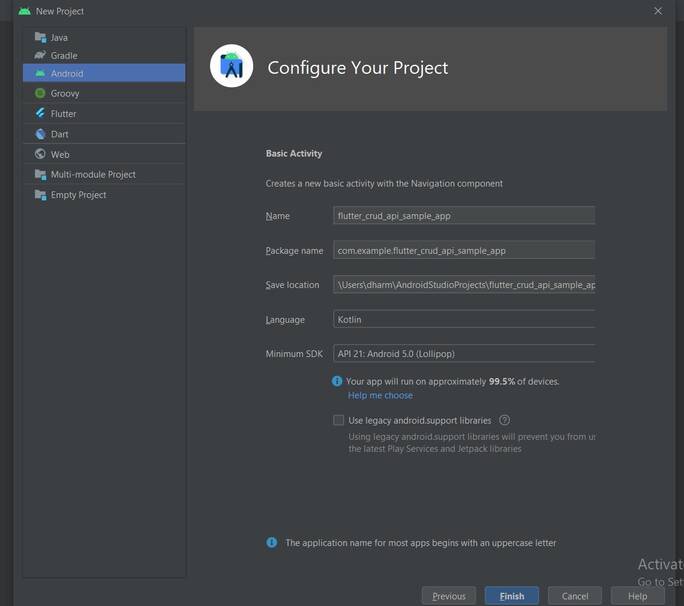Go back with the Previous button

pos(448,595)
